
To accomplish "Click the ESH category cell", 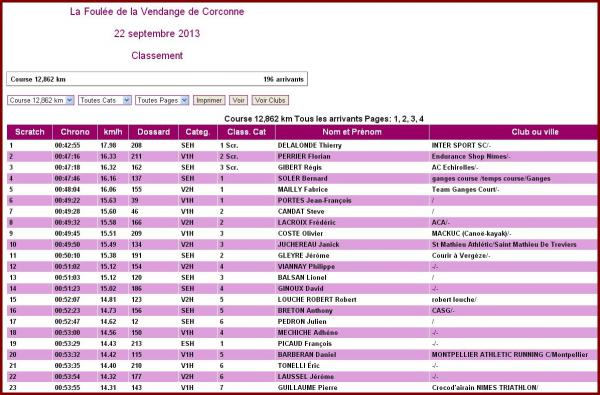I will click(188, 344).
